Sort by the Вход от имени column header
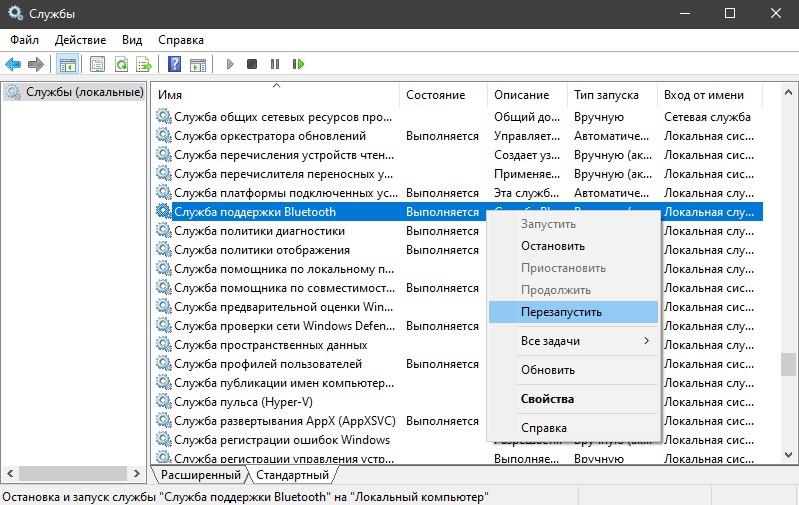The height and width of the screenshot is (505, 799). [710, 95]
